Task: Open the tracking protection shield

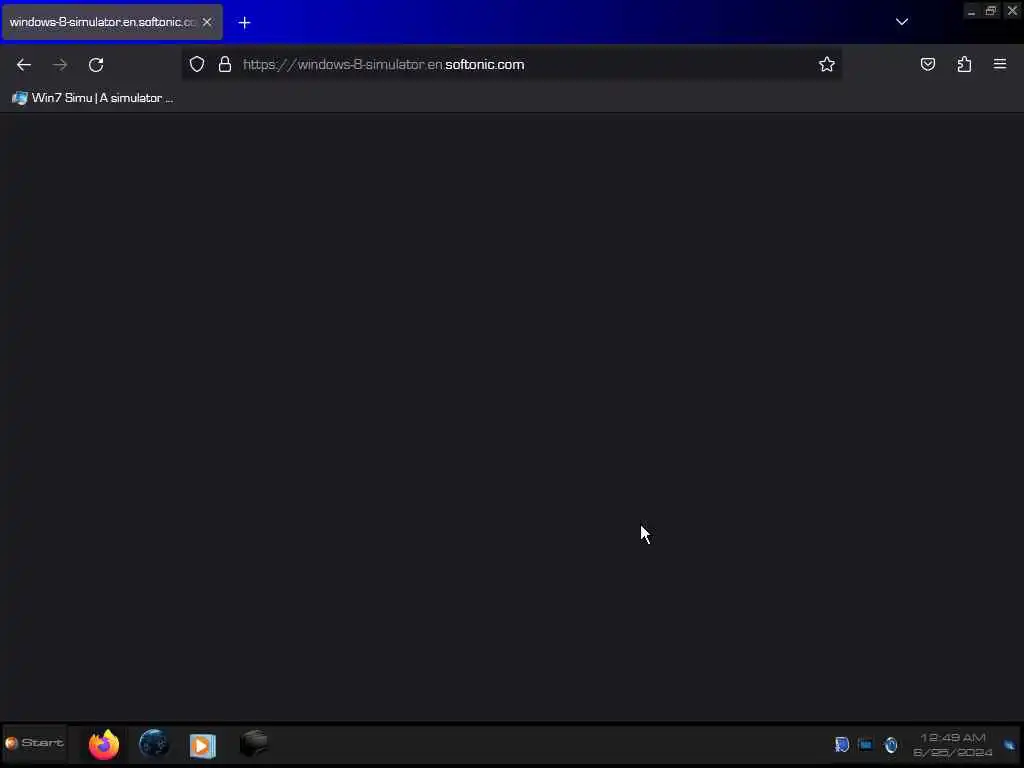Action: [x=197, y=64]
